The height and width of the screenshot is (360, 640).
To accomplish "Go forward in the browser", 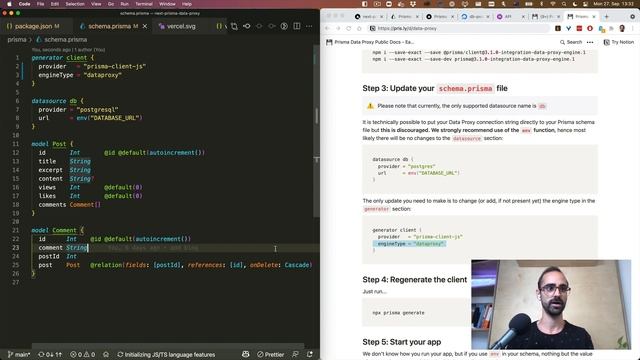I will point(338,29).
